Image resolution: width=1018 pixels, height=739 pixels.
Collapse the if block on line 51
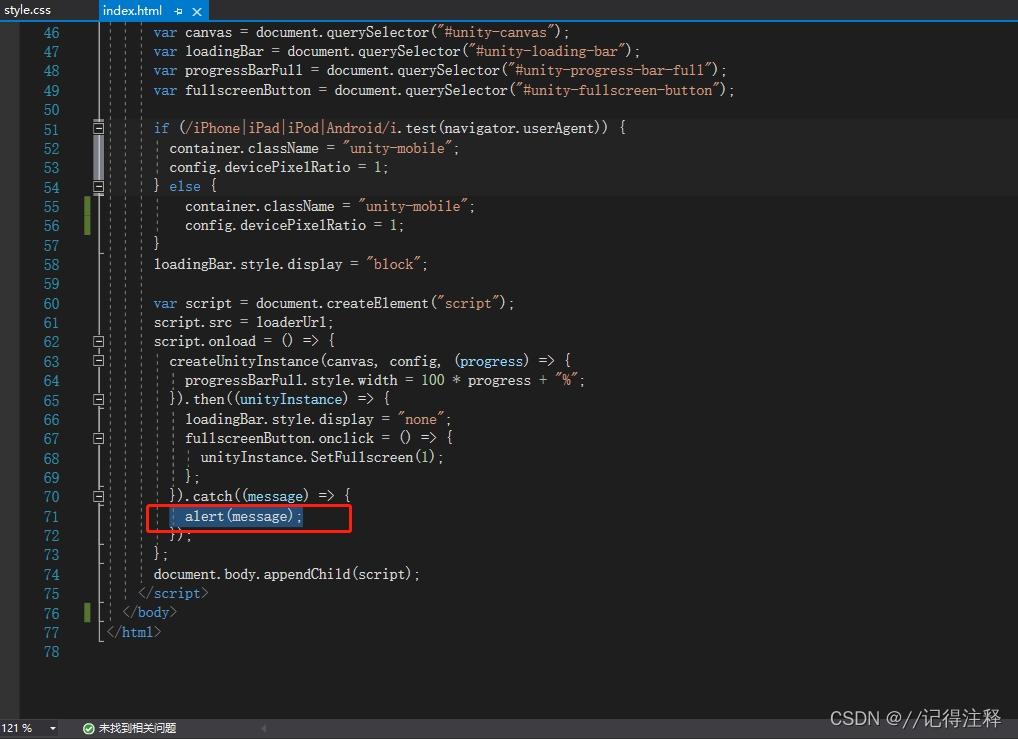[x=99, y=128]
